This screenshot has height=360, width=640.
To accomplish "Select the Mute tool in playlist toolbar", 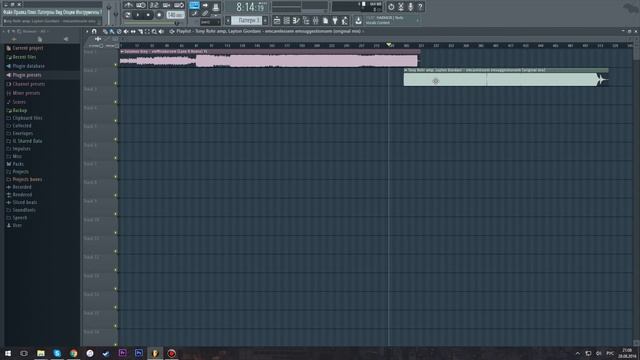I will 126,31.
